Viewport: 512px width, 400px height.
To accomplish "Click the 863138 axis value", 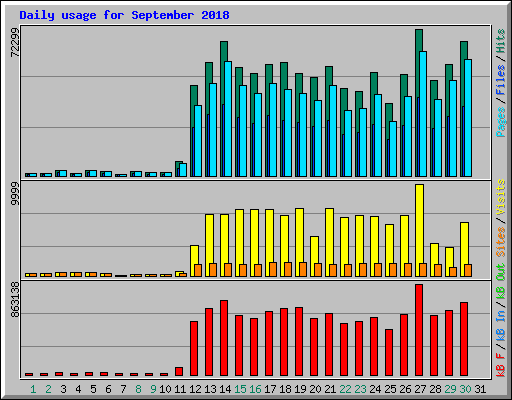I will pos(15,300).
